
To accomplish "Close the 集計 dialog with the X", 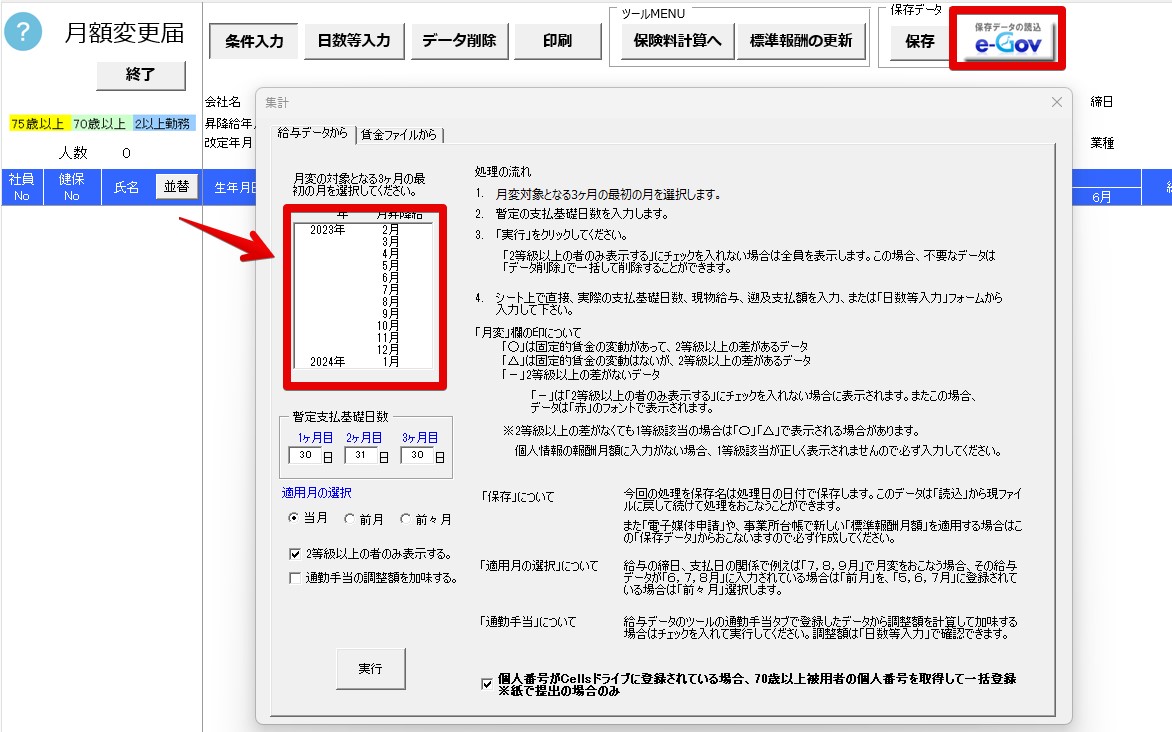I will pyautogui.click(x=1056, y=102).
